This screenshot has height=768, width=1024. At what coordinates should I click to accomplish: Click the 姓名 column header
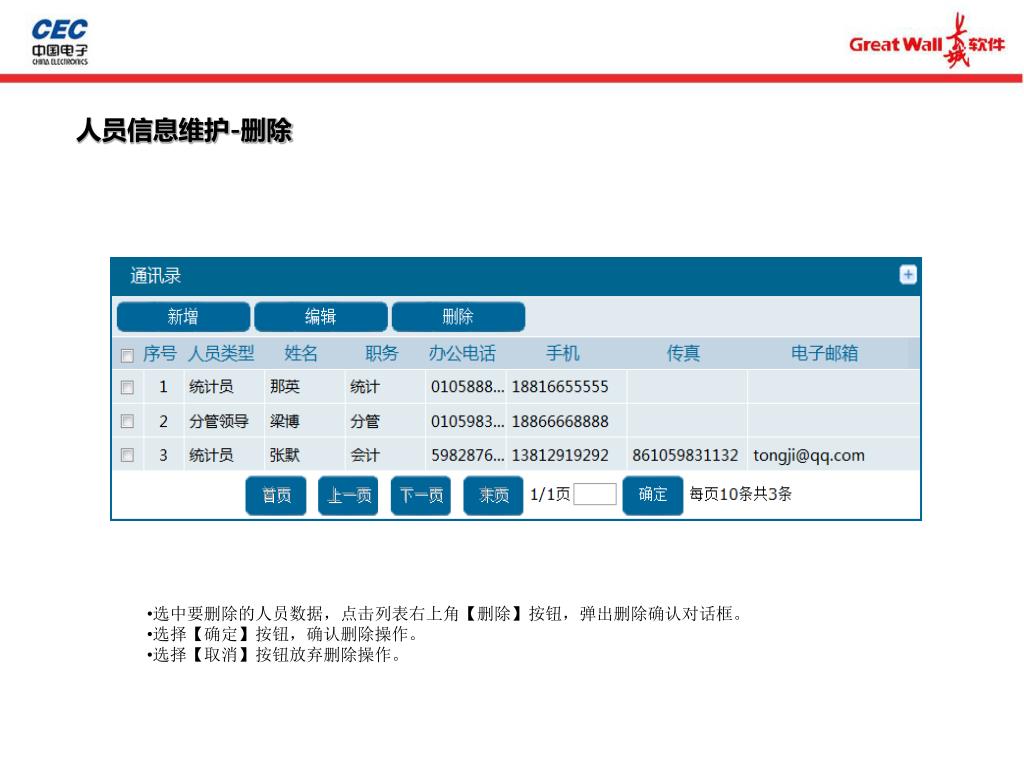point(300,353)
